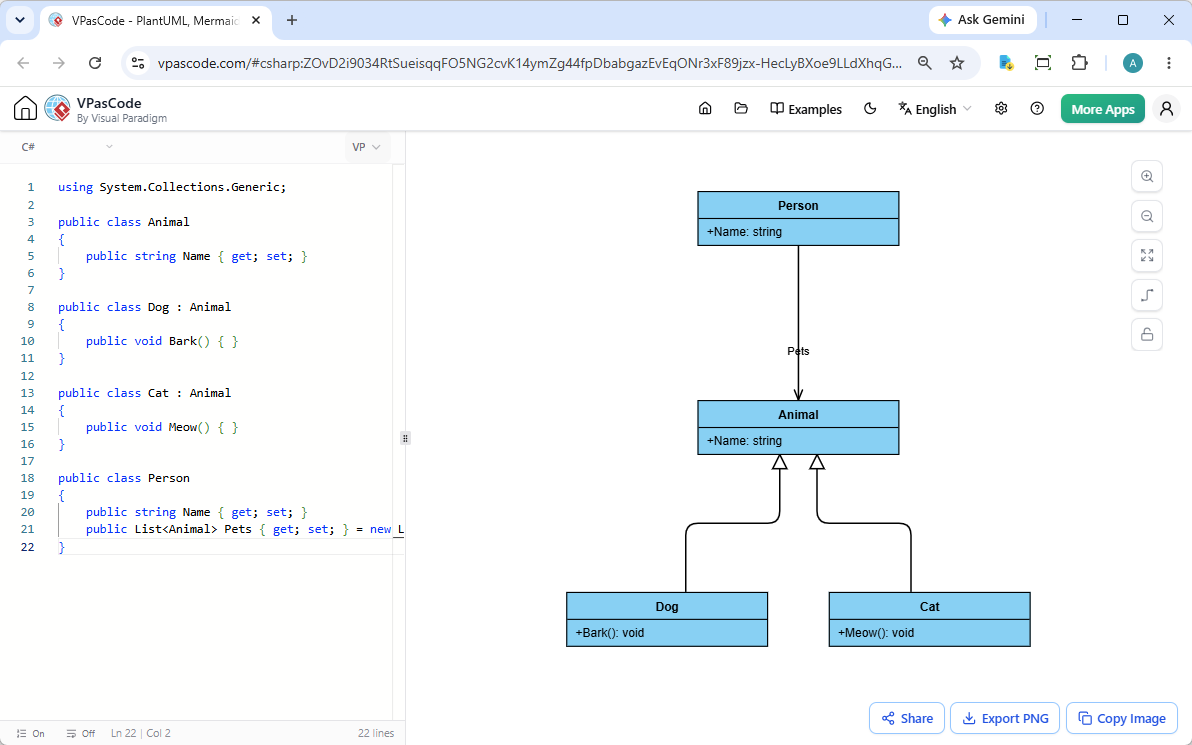Reload the browser page
The image size is (1192, 745).
(x=95, y=63)
